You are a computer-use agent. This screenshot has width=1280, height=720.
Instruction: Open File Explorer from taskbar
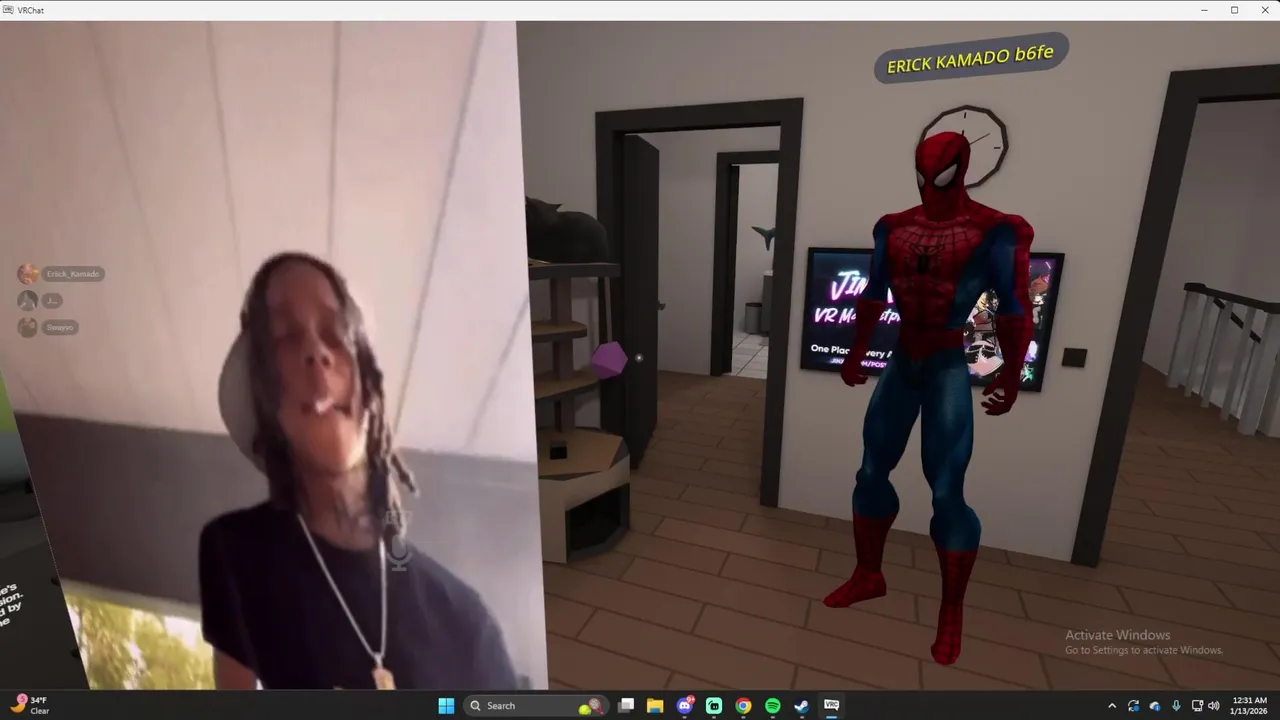(655, 705)
